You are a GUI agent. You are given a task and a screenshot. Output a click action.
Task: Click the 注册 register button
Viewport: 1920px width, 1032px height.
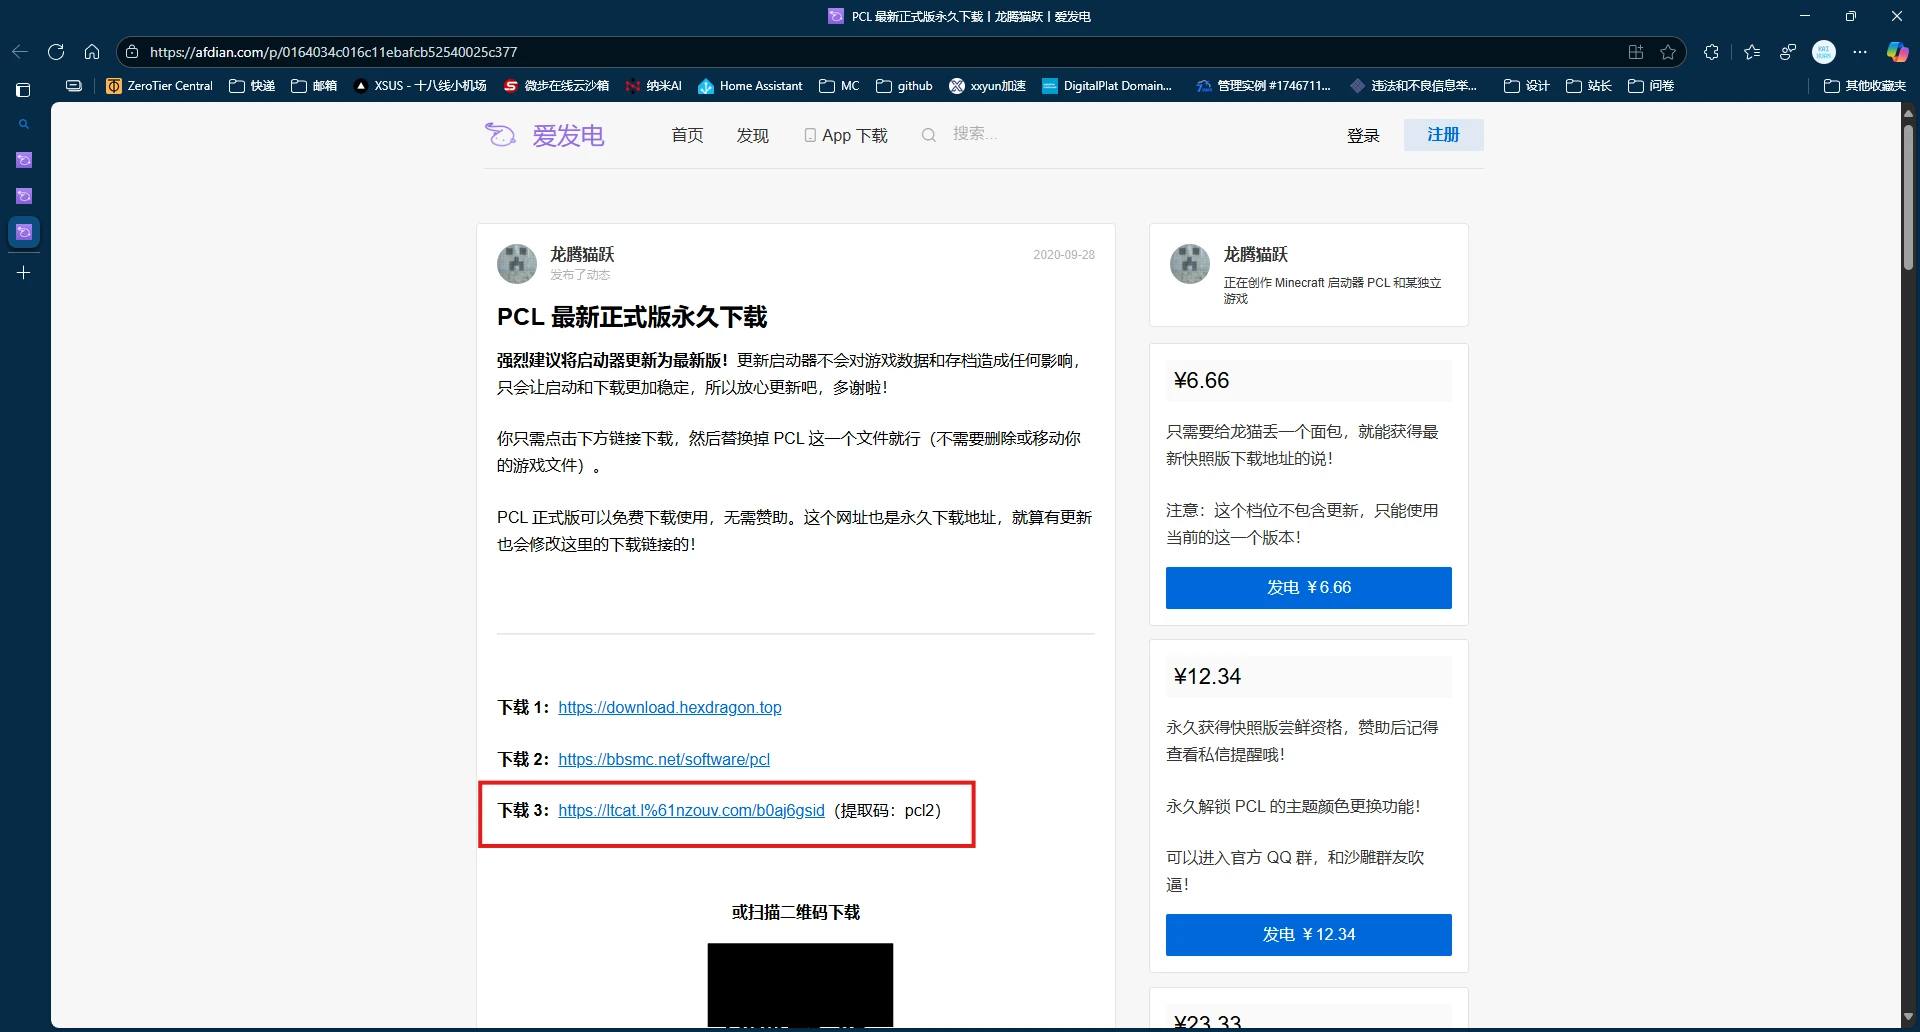1443,135
